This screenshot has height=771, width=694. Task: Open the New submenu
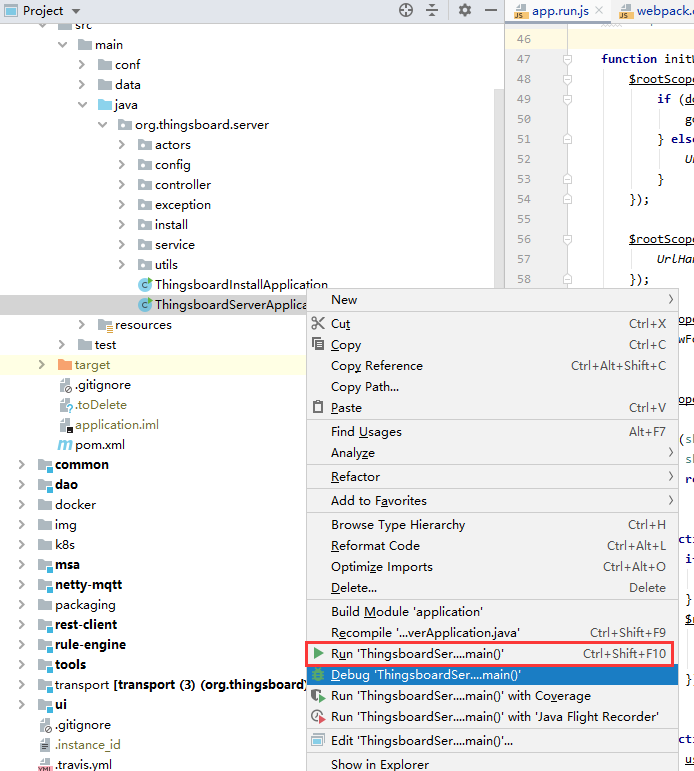click(x=492, y=300)
